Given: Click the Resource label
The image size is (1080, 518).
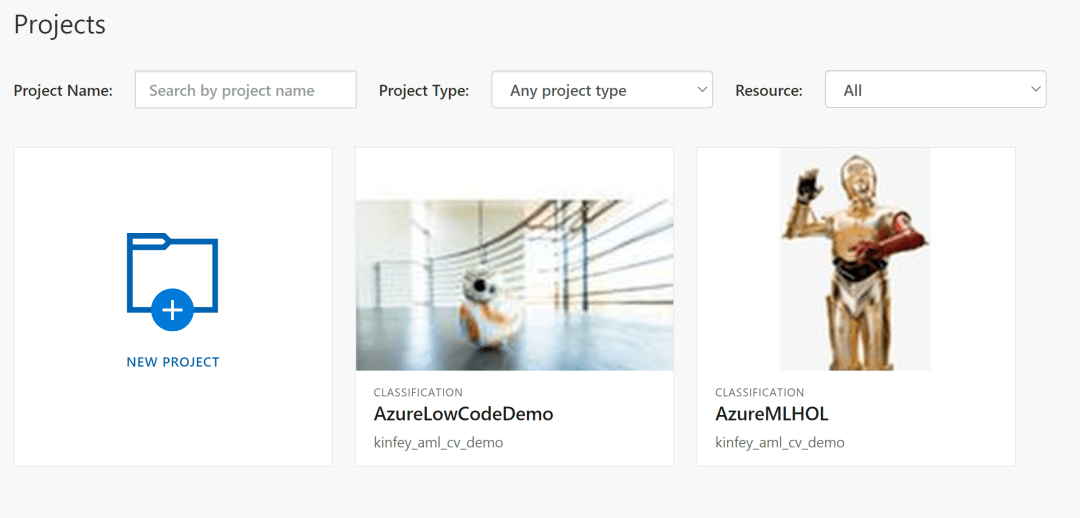Looking at the screenshot, I should click(769, 90).
